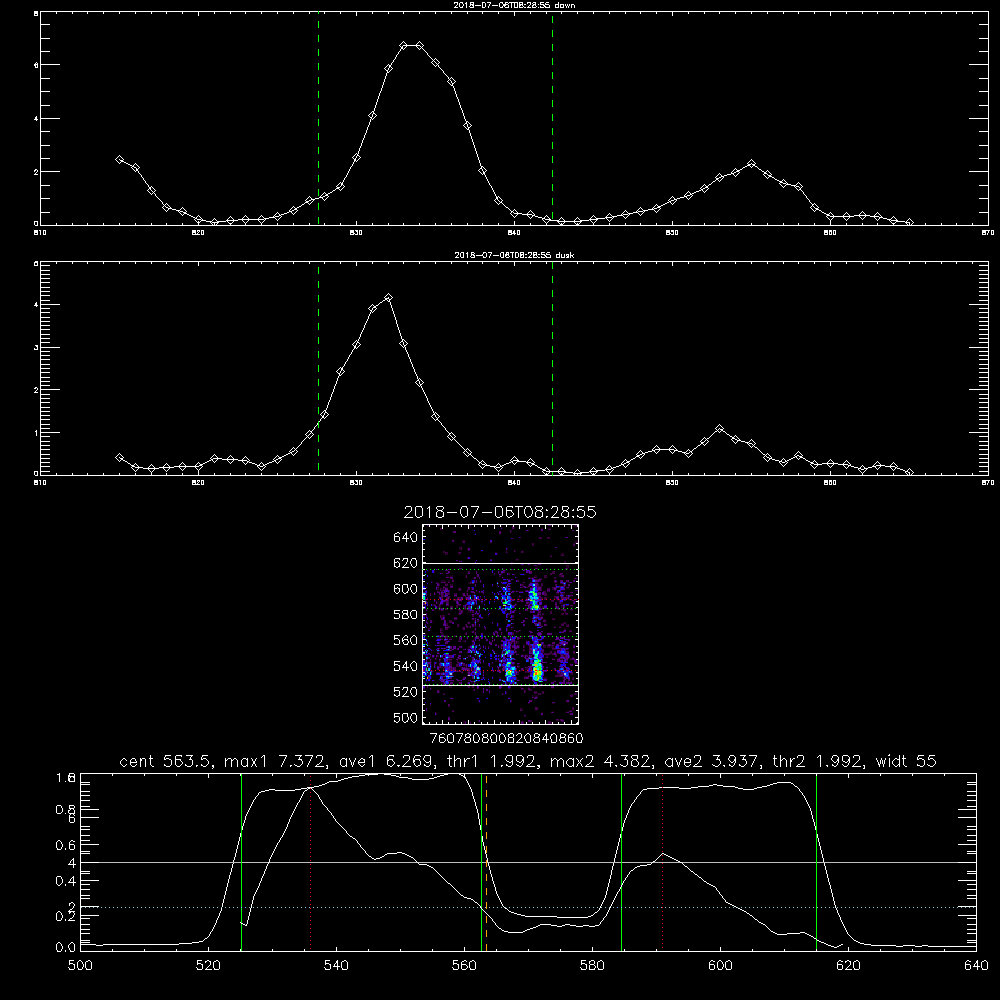Click the spectral image y-axis label 560
This screenshot has height=1000, width=1000.
pyautogui.click(x=405, y=640)
